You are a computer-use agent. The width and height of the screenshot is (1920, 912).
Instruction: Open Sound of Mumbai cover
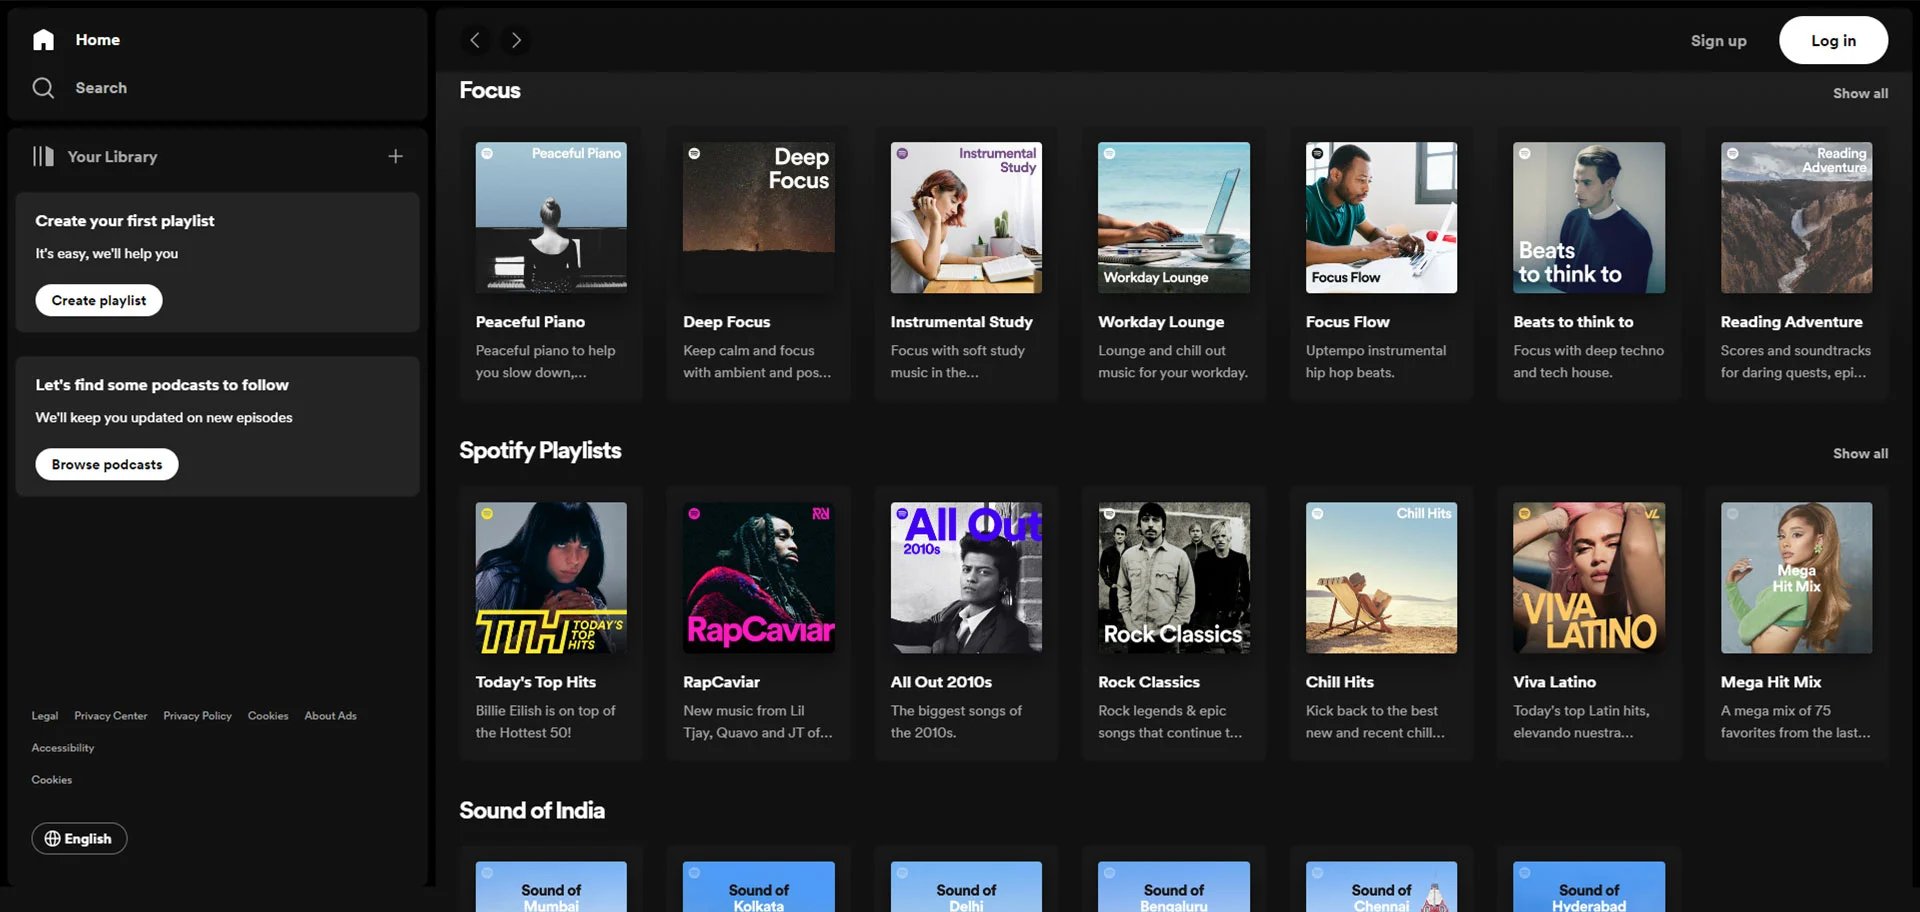551,887
